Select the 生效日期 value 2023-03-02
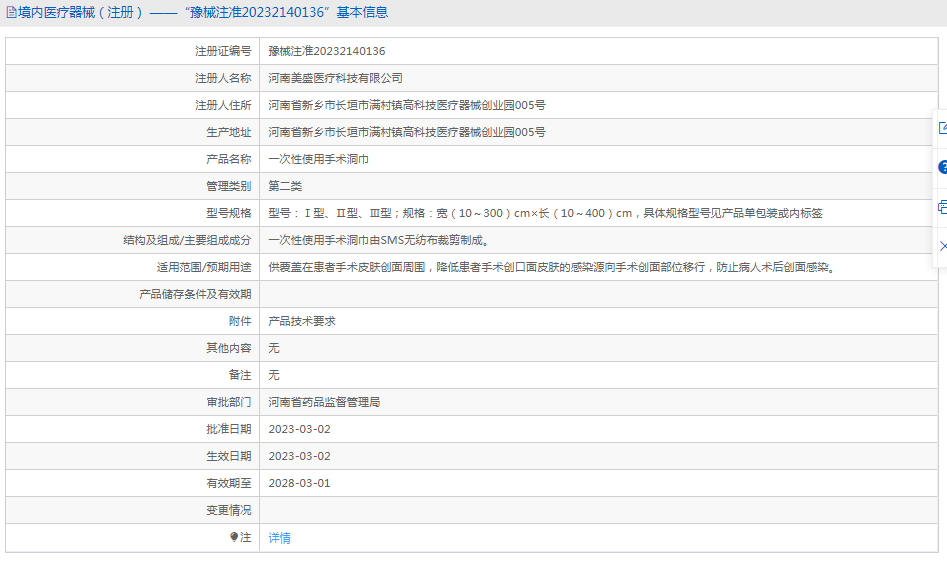 click(300, 456)
